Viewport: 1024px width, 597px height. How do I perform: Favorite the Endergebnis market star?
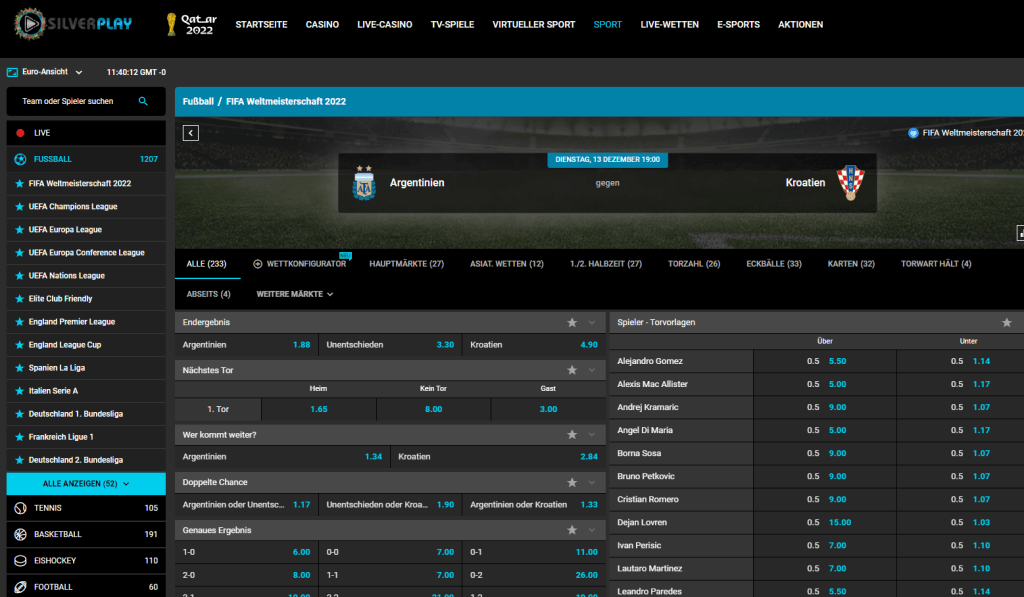tap(572, 323)
